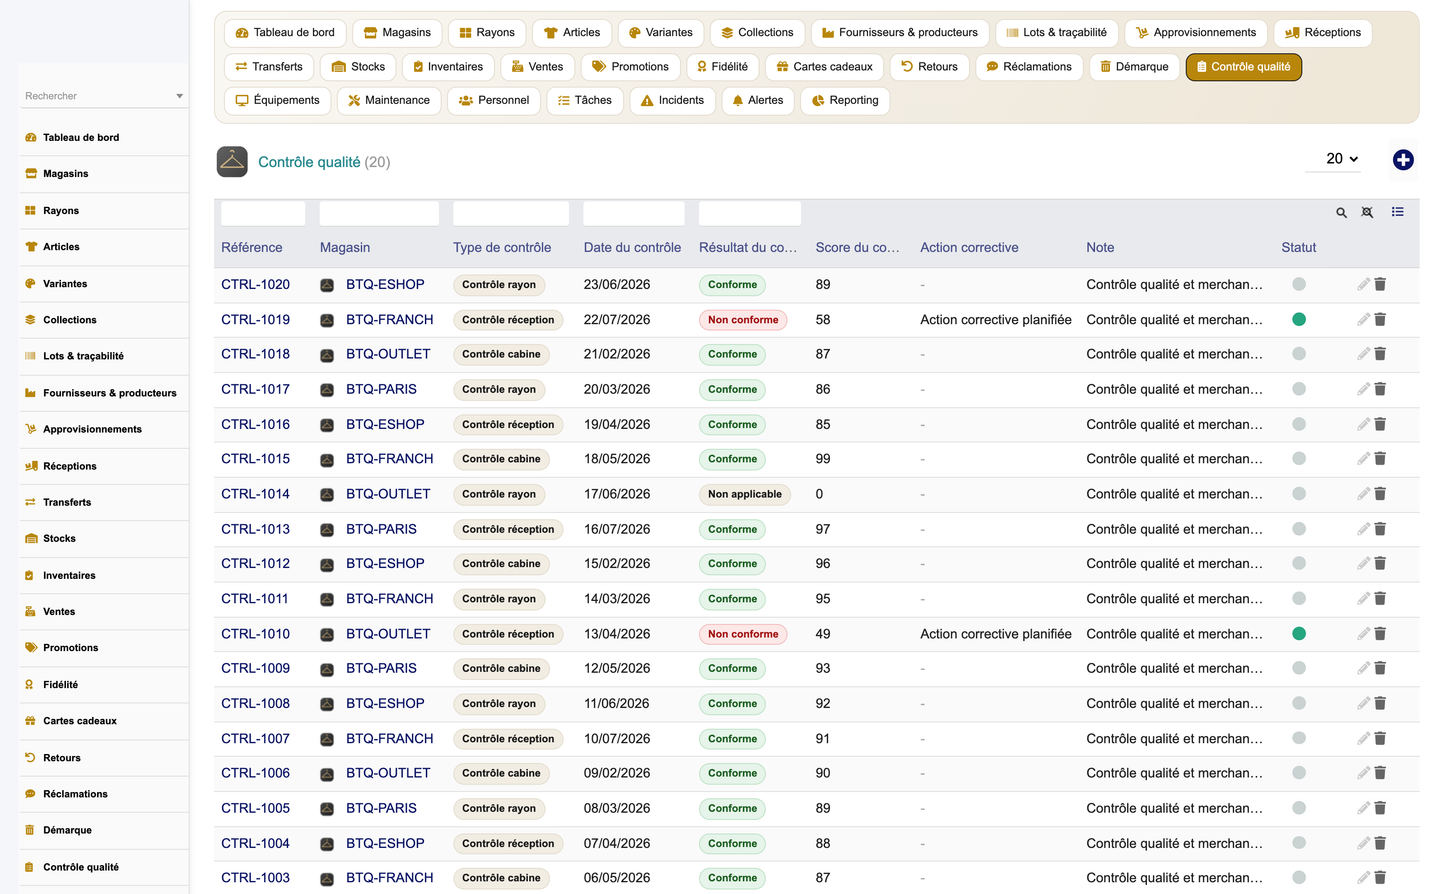
Task: Click trash delete icon for CTRL-1019
Action: point(1380,319)
